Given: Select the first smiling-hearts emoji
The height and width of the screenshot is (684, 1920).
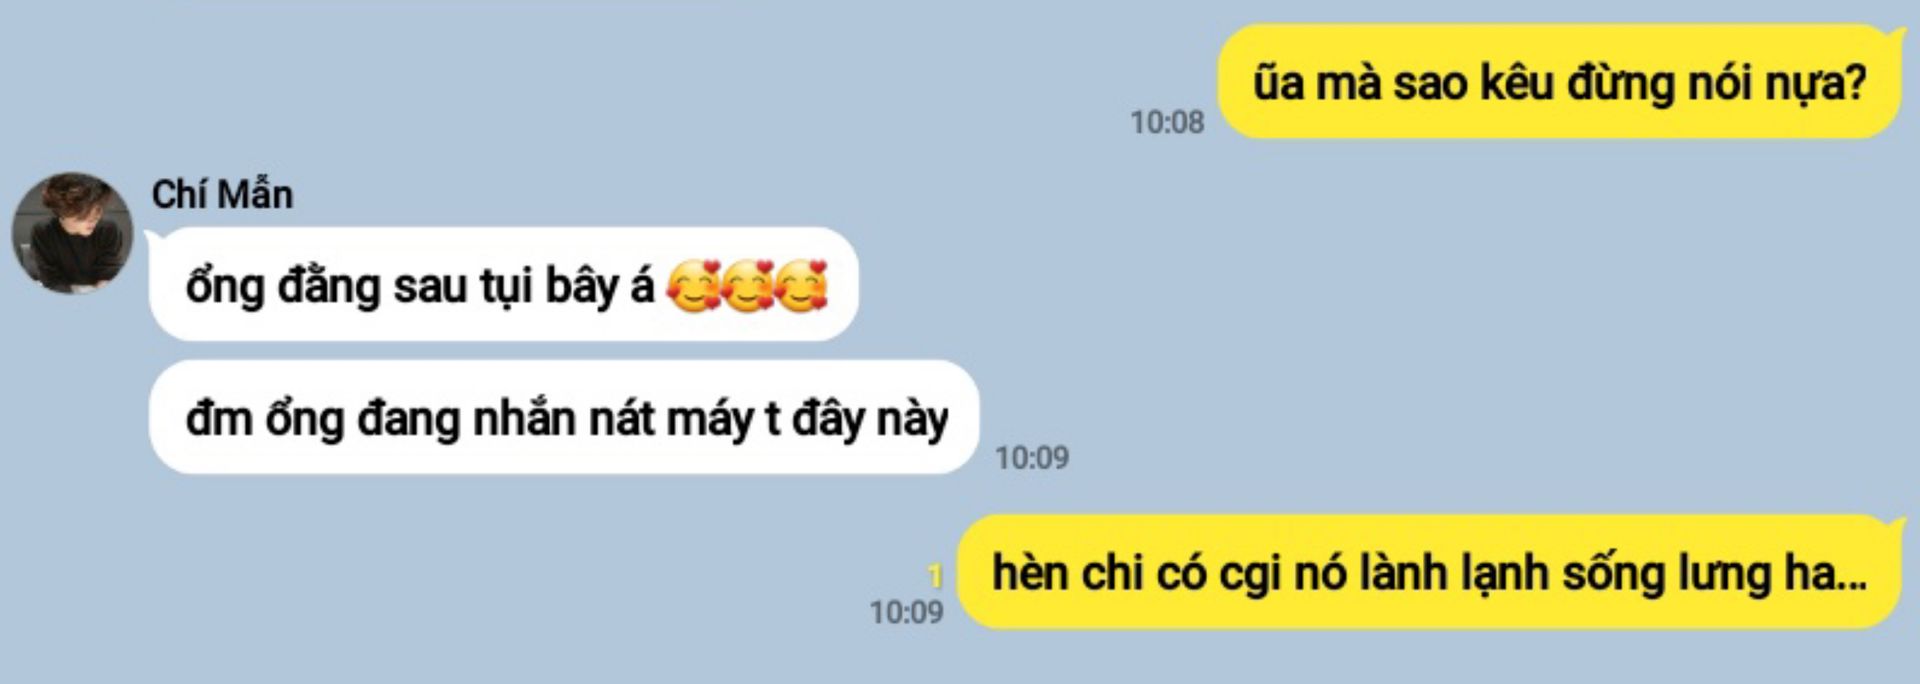Looking at the screenshot, I should pos(692,285).
